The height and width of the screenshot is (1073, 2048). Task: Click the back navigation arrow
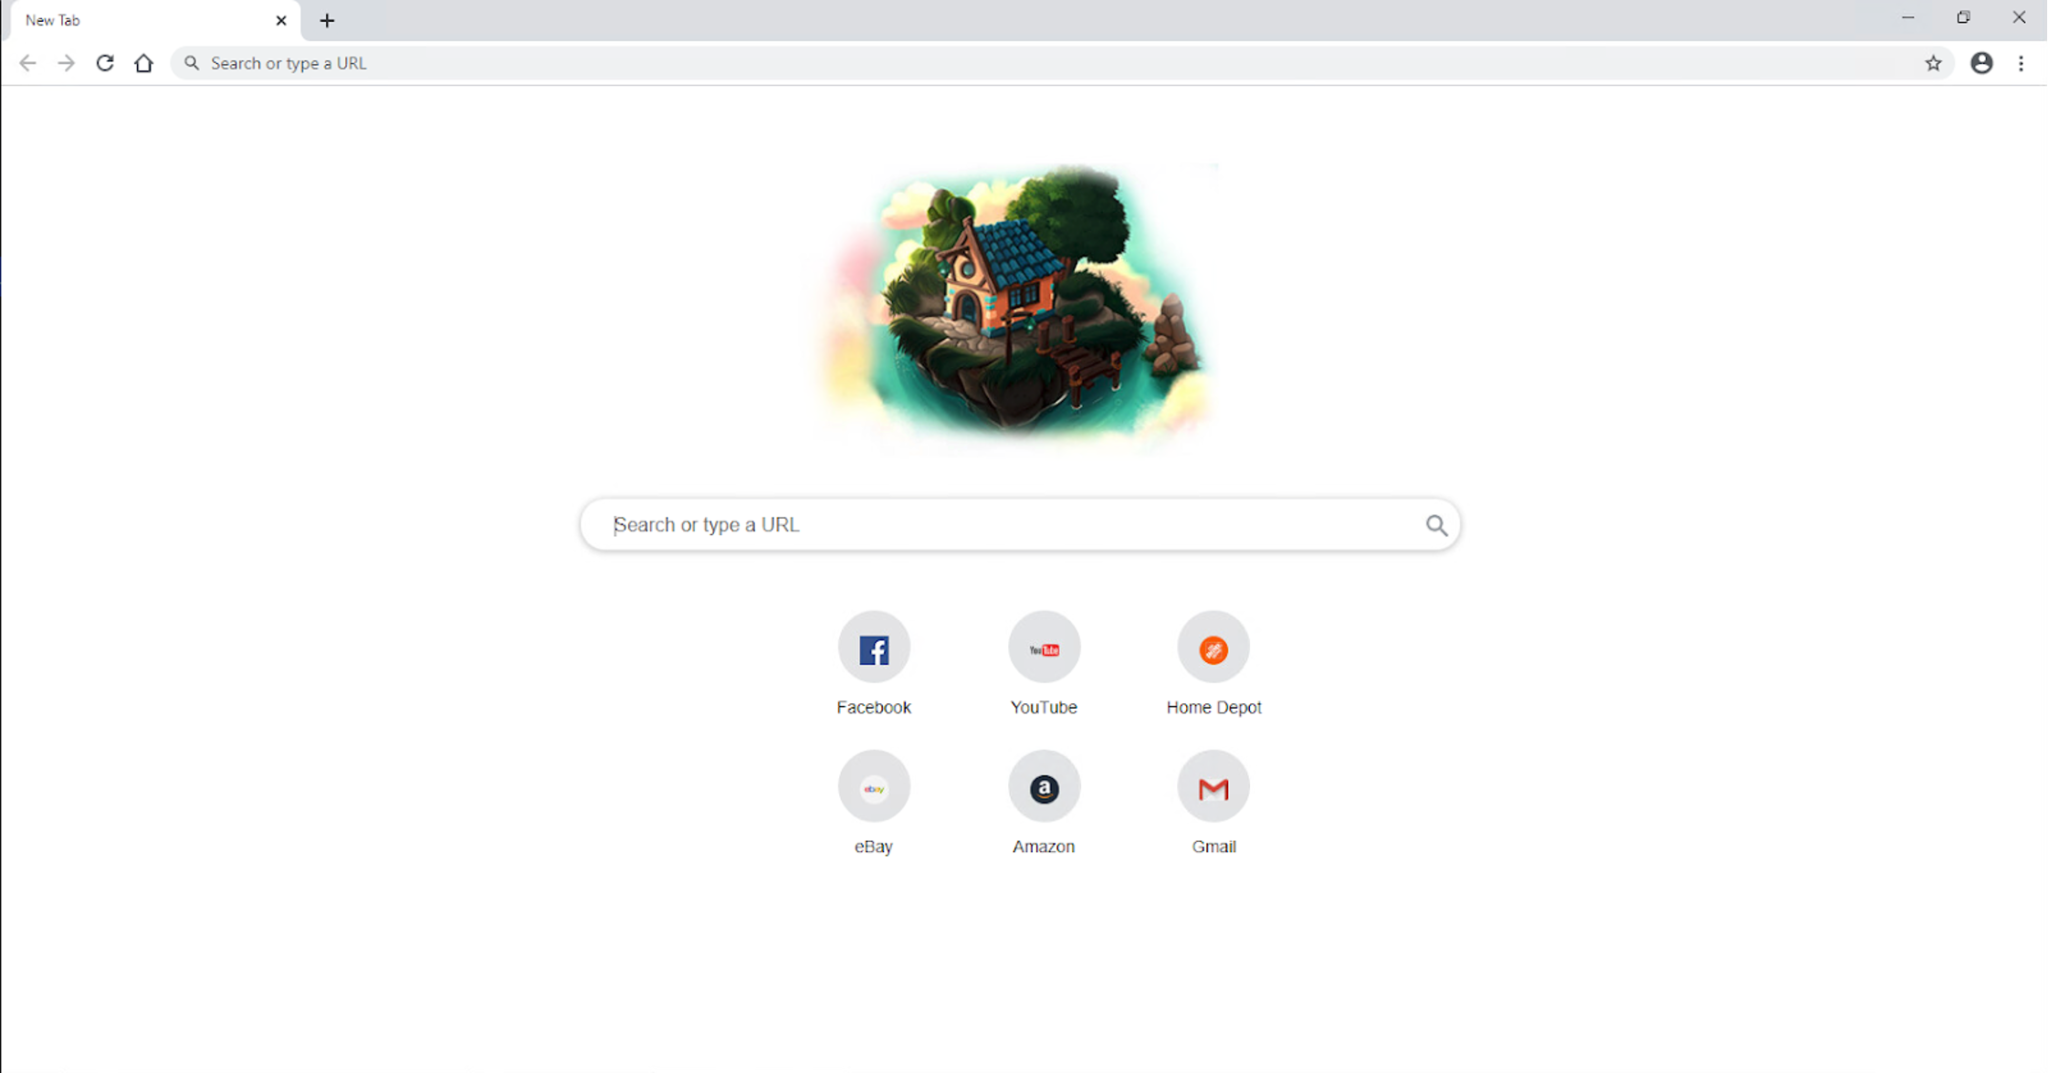coord(28,63)
